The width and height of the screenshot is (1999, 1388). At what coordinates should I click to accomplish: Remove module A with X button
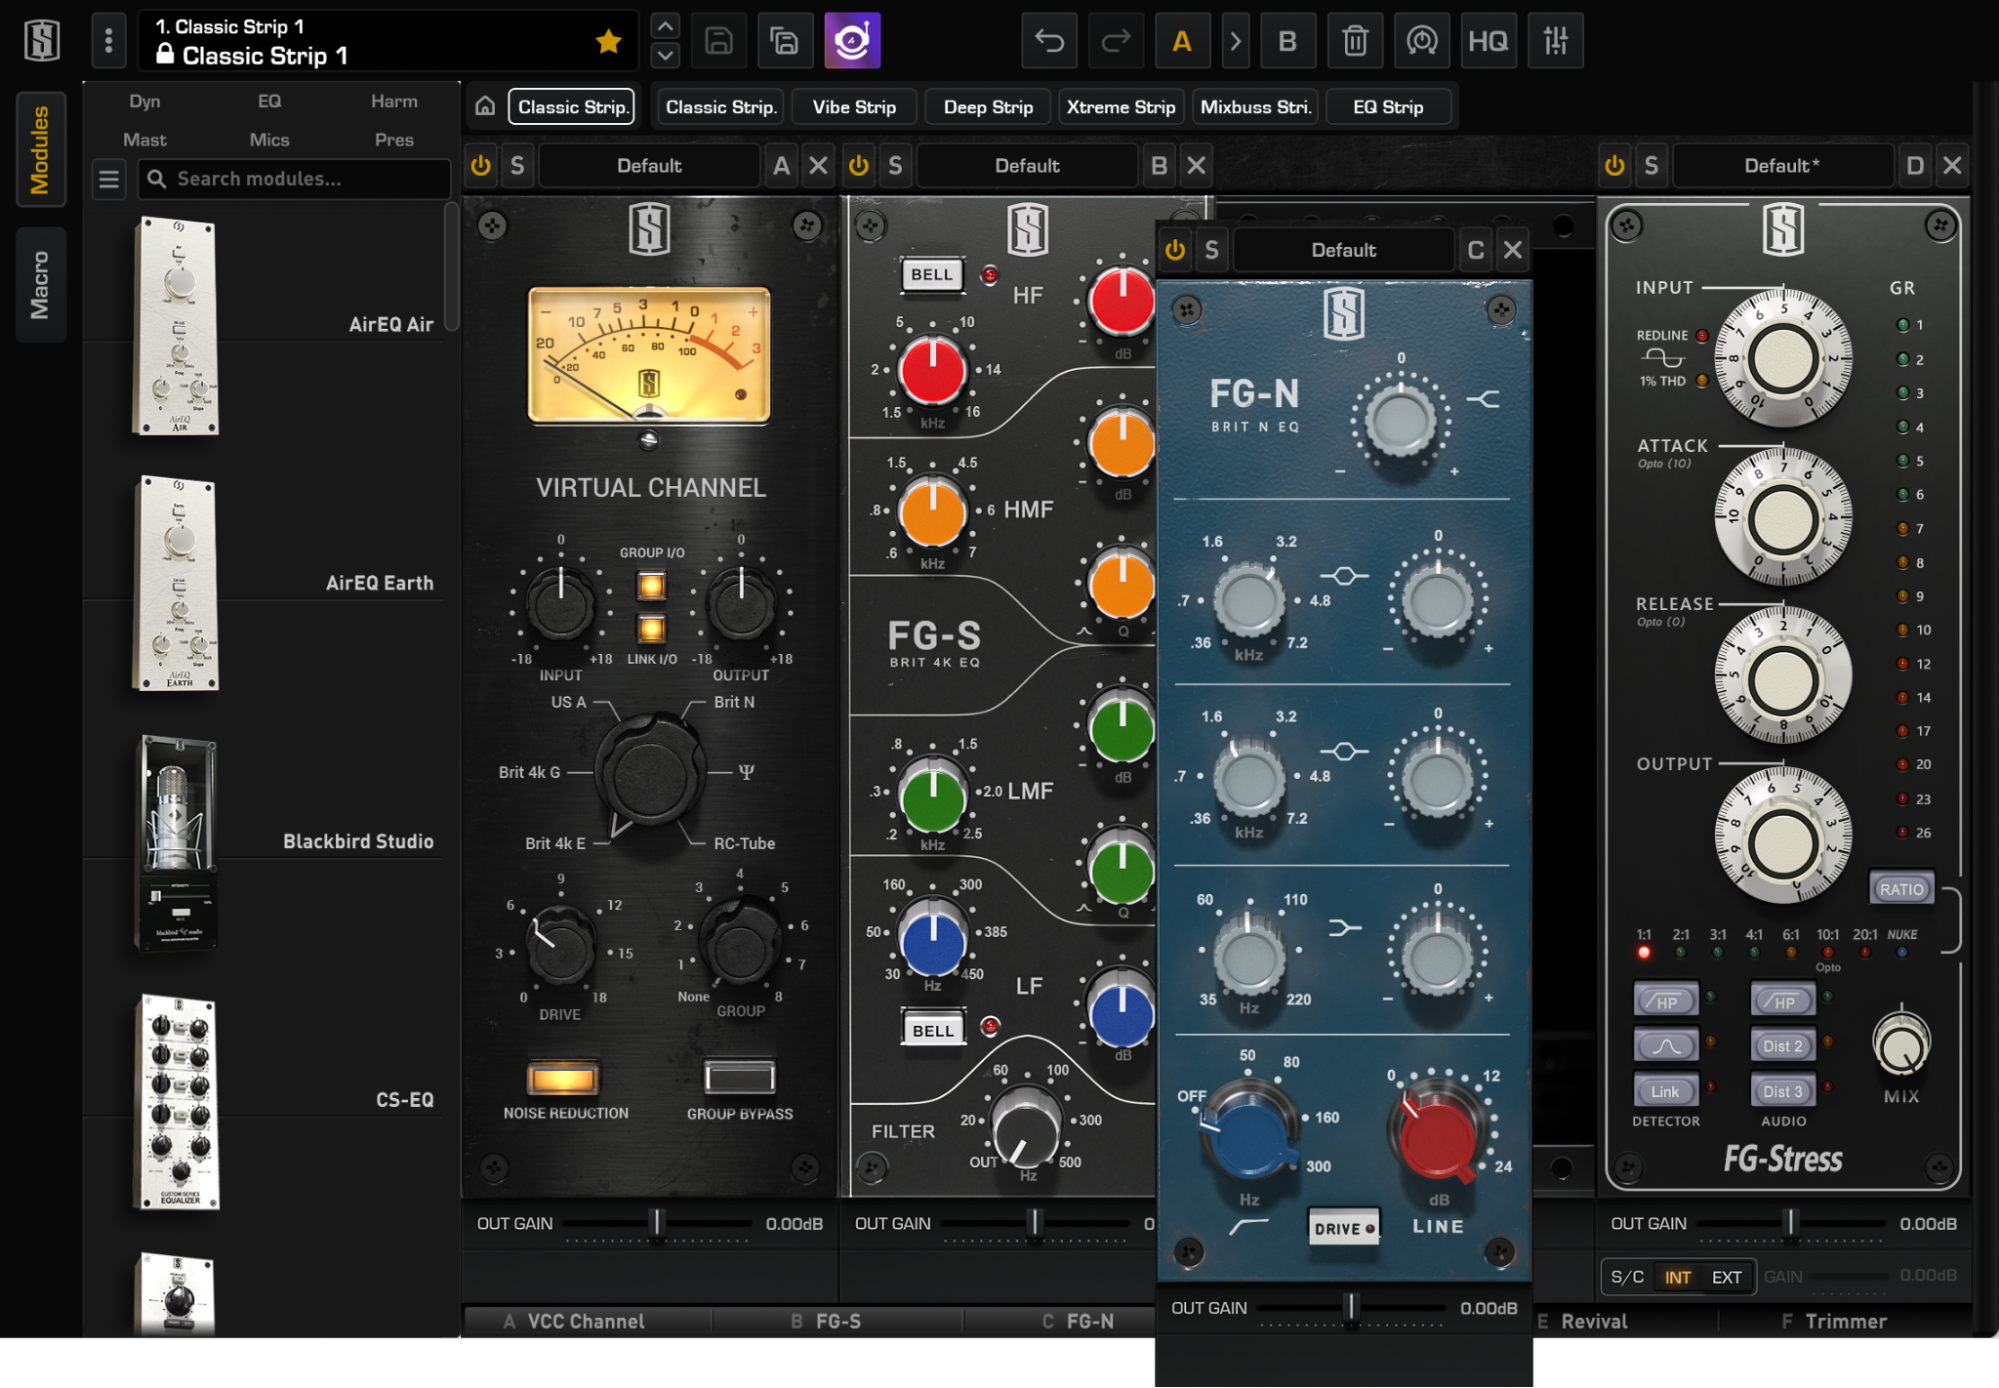[818, 165]
